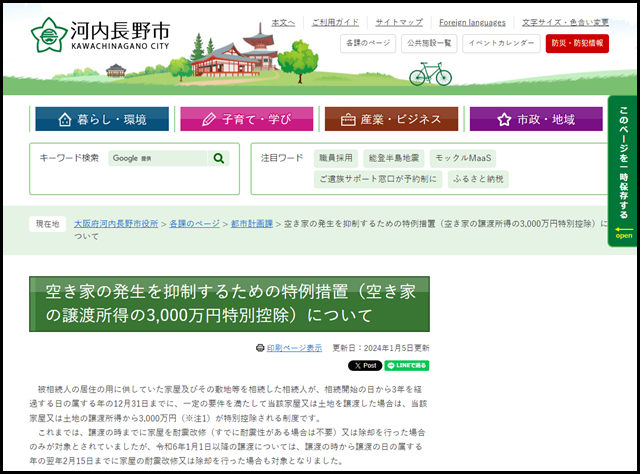Click the pencil icon on 子育て・学び
640x474 pixels.
point(209,120)
